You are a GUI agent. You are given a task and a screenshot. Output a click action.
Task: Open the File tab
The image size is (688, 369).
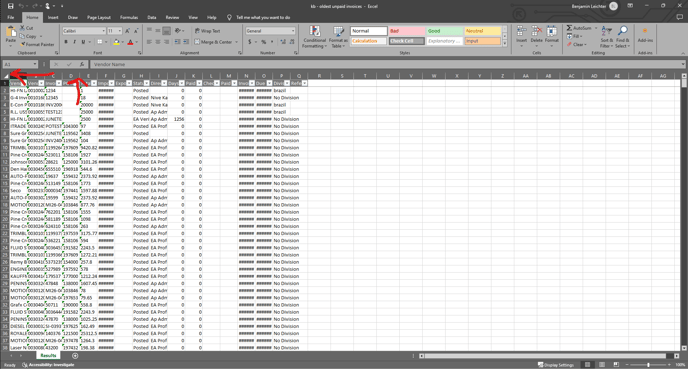pyautogui.click(x=11, y=18)
